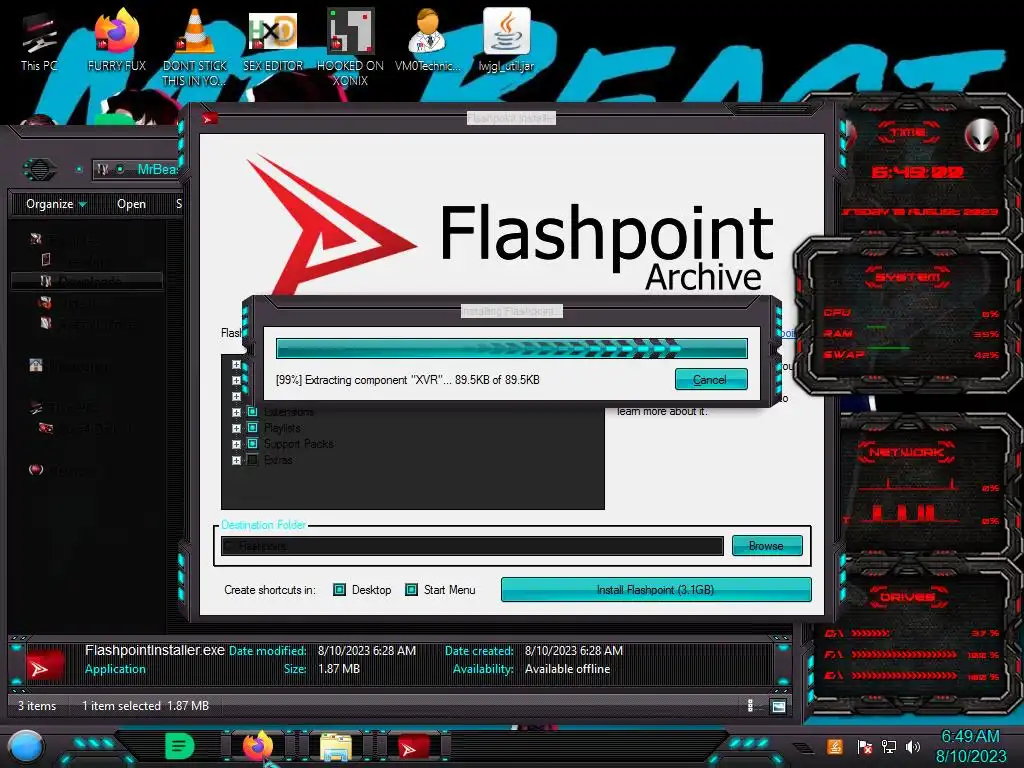Cancel the Flashpoint extraction
1024x768 pixels.
pyautogui.click(x=711, y=379)
